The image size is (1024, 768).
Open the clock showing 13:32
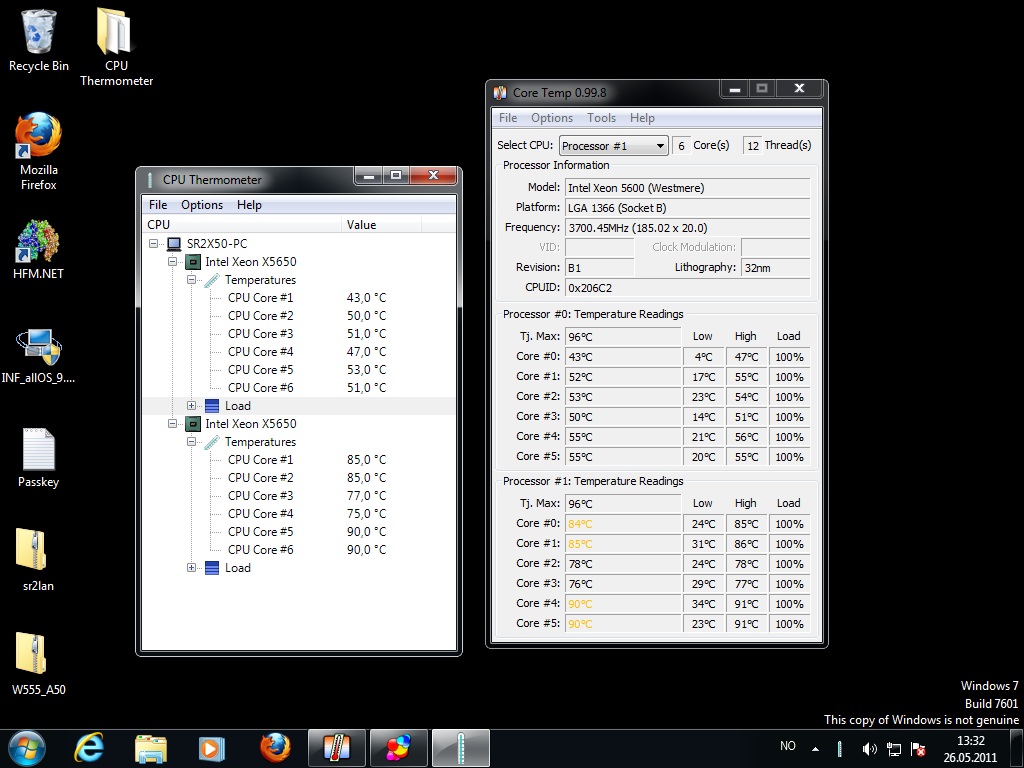(970, 749)
